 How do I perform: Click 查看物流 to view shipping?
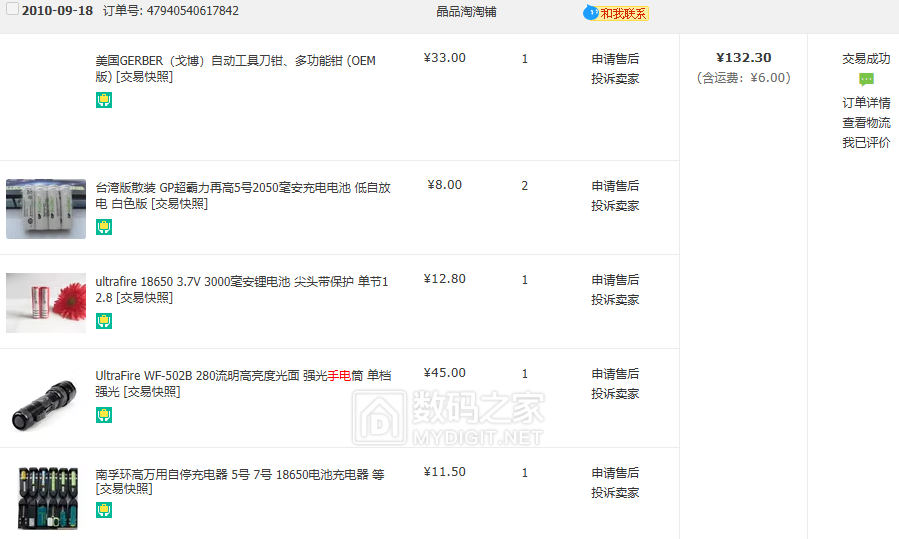coord(866,122)
